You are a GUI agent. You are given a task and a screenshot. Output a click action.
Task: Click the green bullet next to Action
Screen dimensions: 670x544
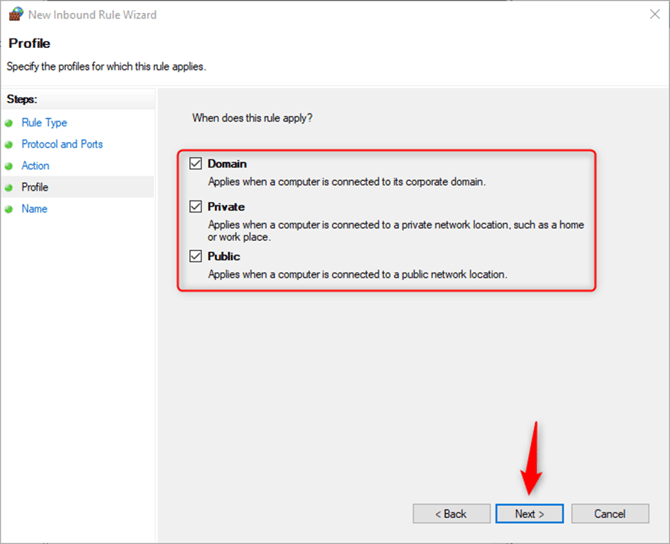click(x=11, y=166)
